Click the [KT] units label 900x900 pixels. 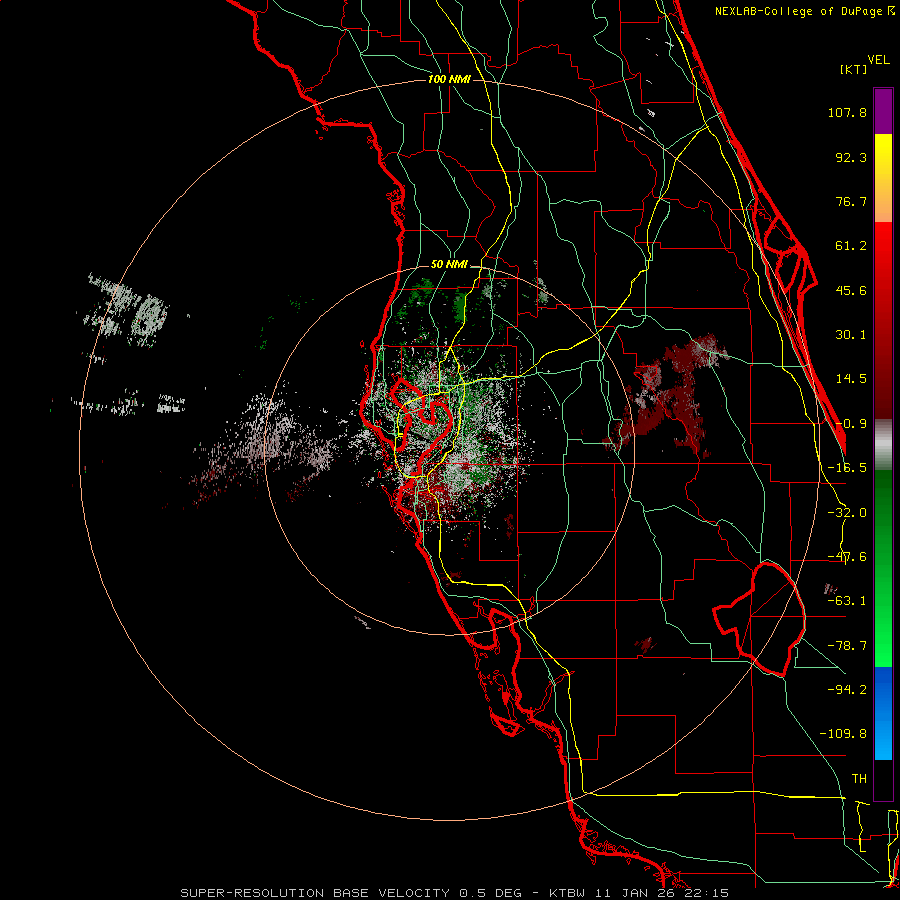tap(853, 69)
